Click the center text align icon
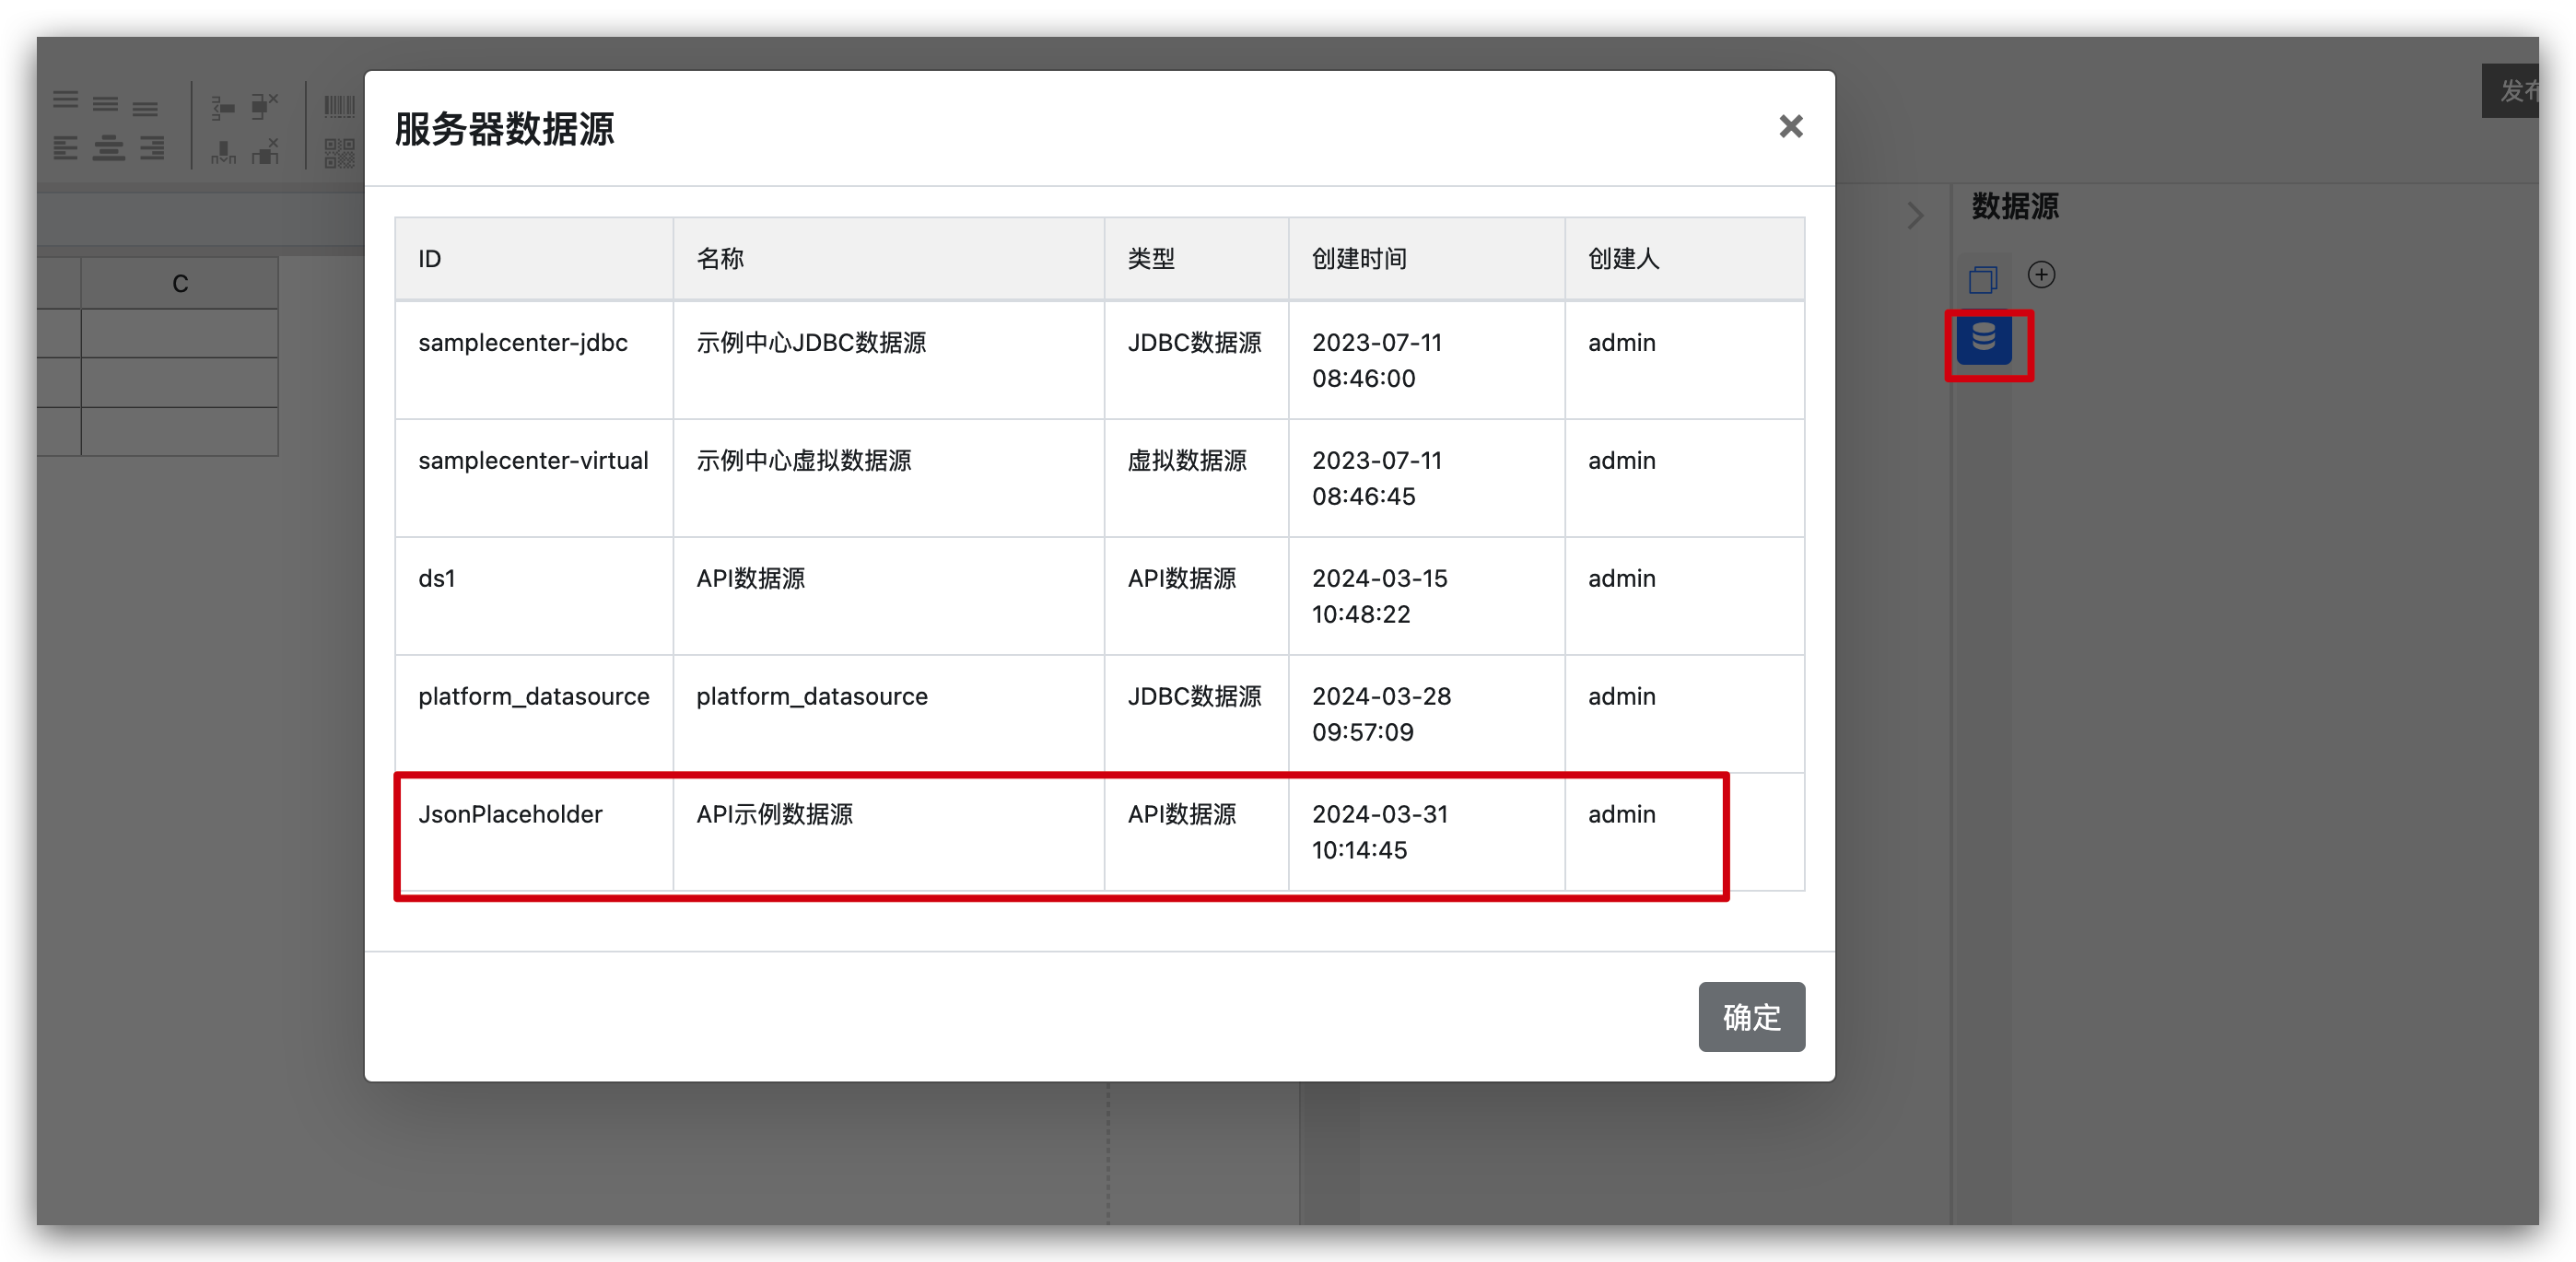 tap(108, 149)
